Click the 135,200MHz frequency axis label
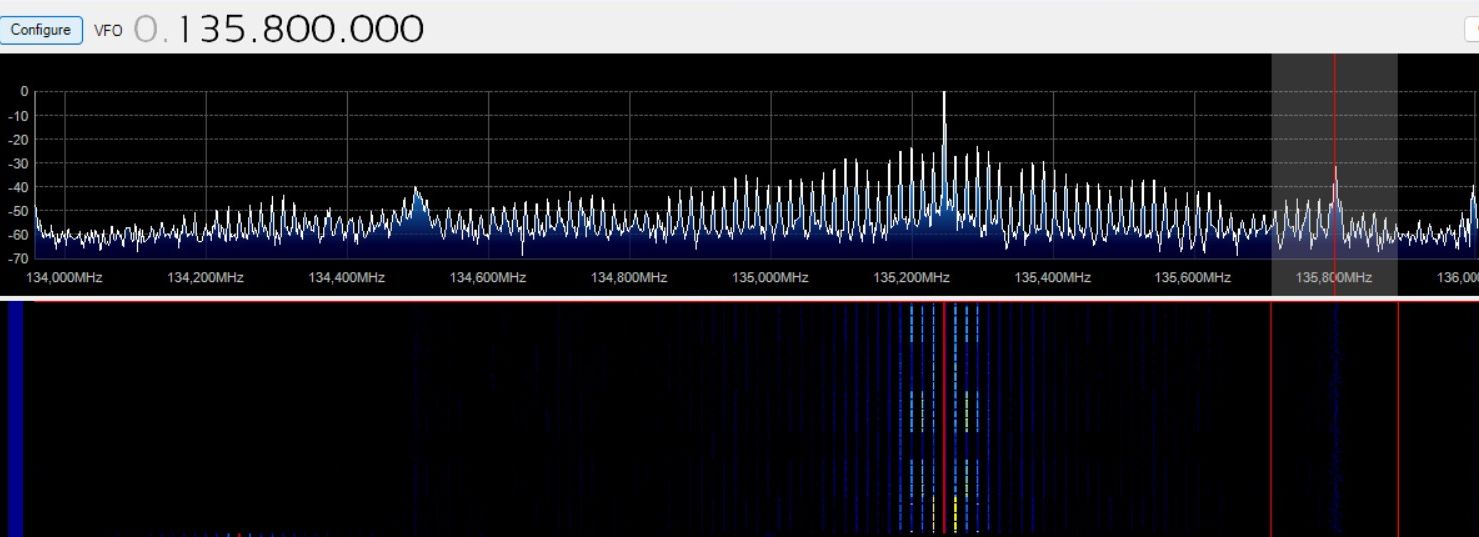 [x=911, y=278]
